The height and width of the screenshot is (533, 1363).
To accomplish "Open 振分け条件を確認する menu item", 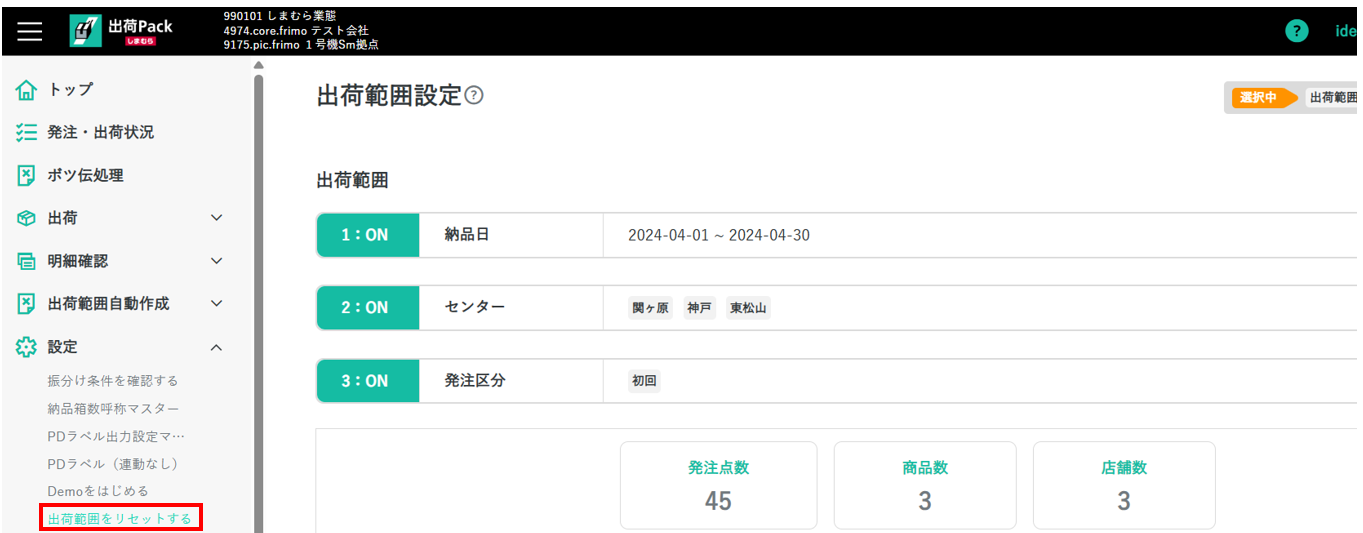I will pos(113,381).
